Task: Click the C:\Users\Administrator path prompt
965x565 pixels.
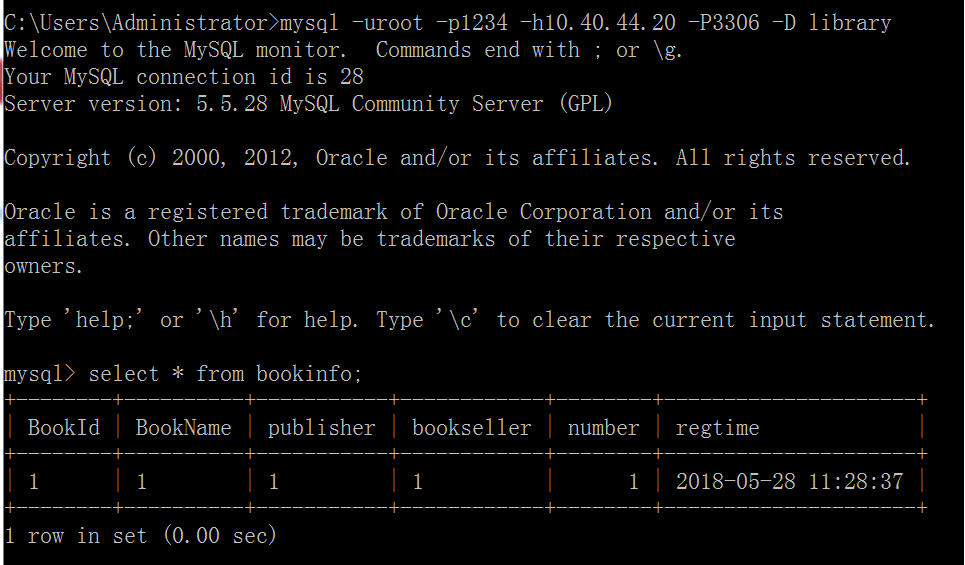Action: pos(137,21)
